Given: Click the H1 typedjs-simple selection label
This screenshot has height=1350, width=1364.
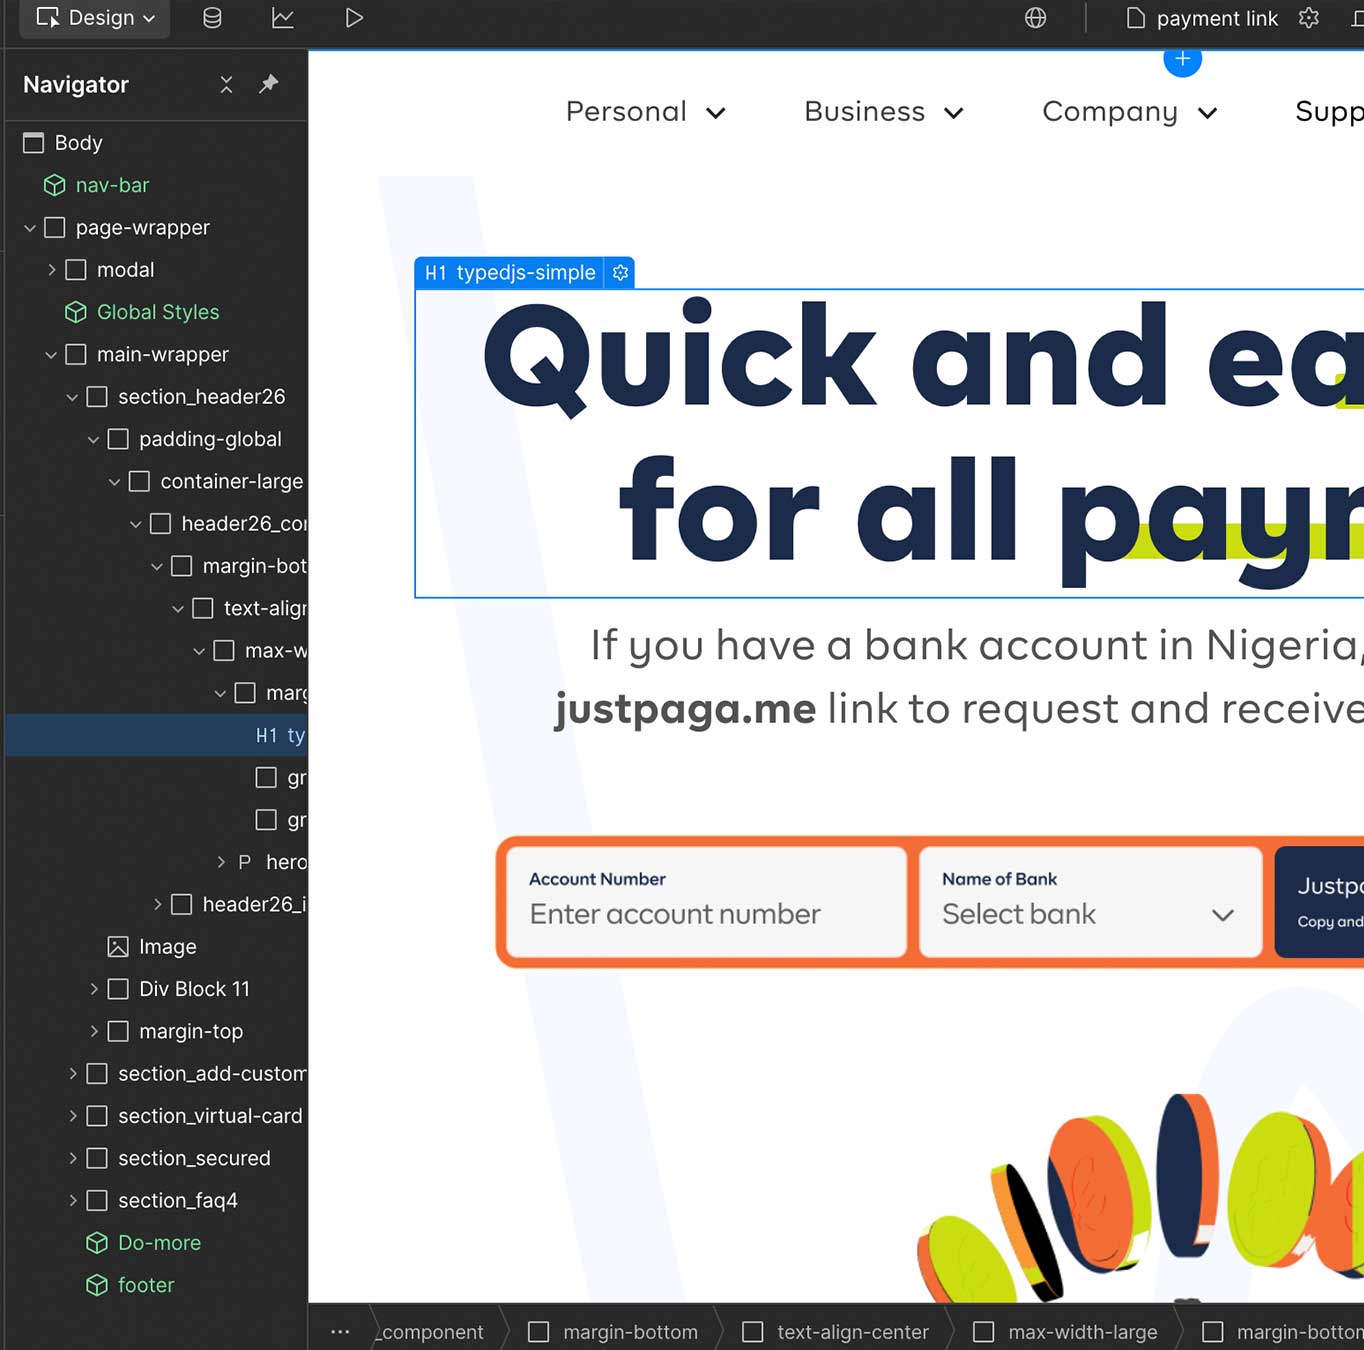Looking at the screenshot, I should point(510,273).
